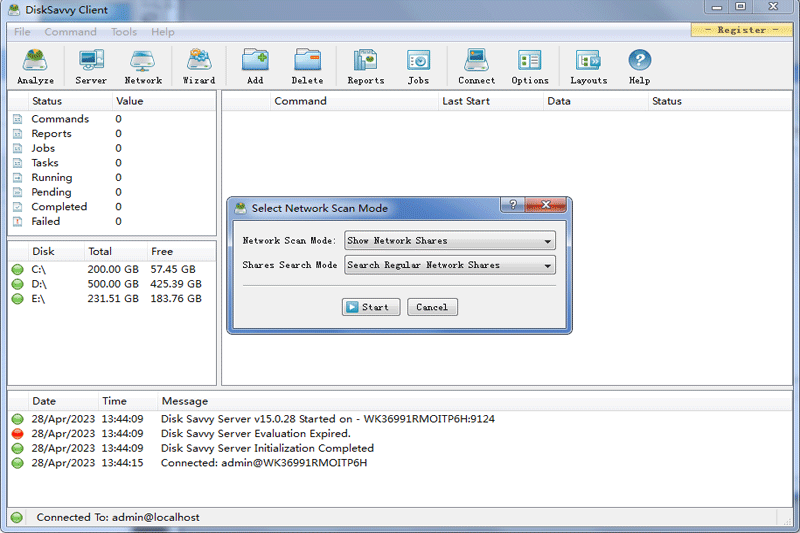
Task: Open the Options toolbar icon
Action: (x=530, y=66)
